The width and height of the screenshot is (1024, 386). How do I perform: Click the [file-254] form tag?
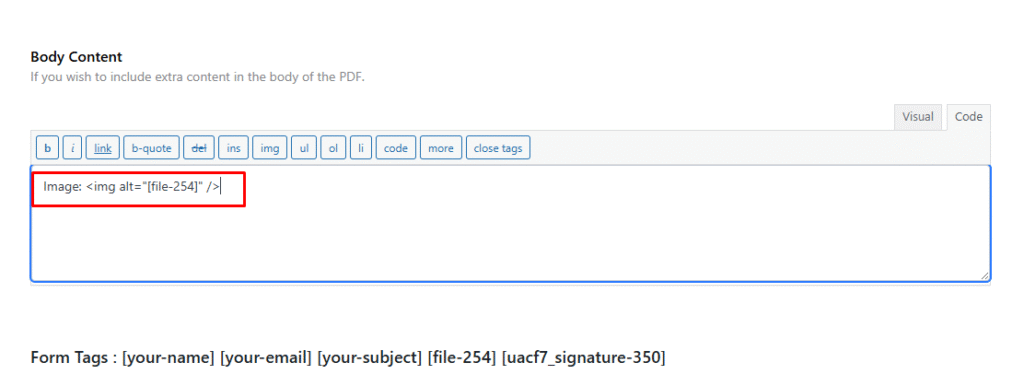pyautogui.click(x=462, y=357)
